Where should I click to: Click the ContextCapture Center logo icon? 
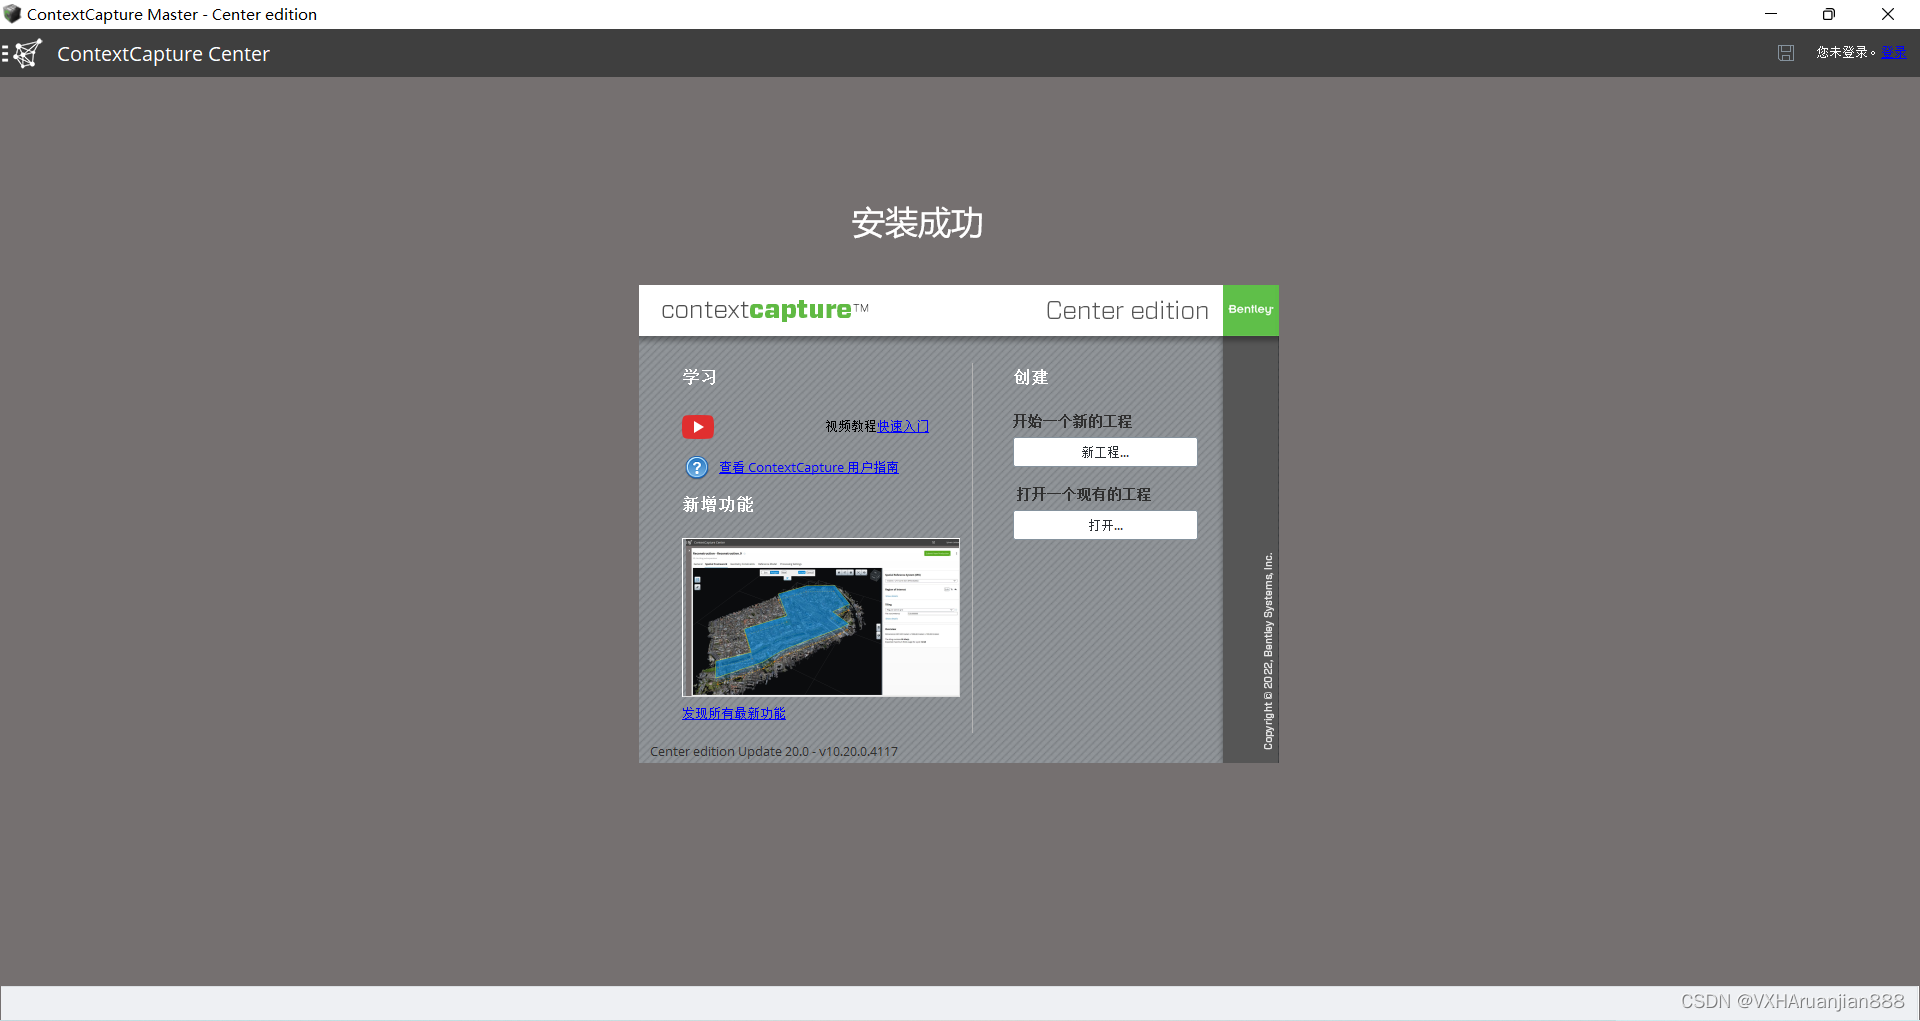[26, 53]
